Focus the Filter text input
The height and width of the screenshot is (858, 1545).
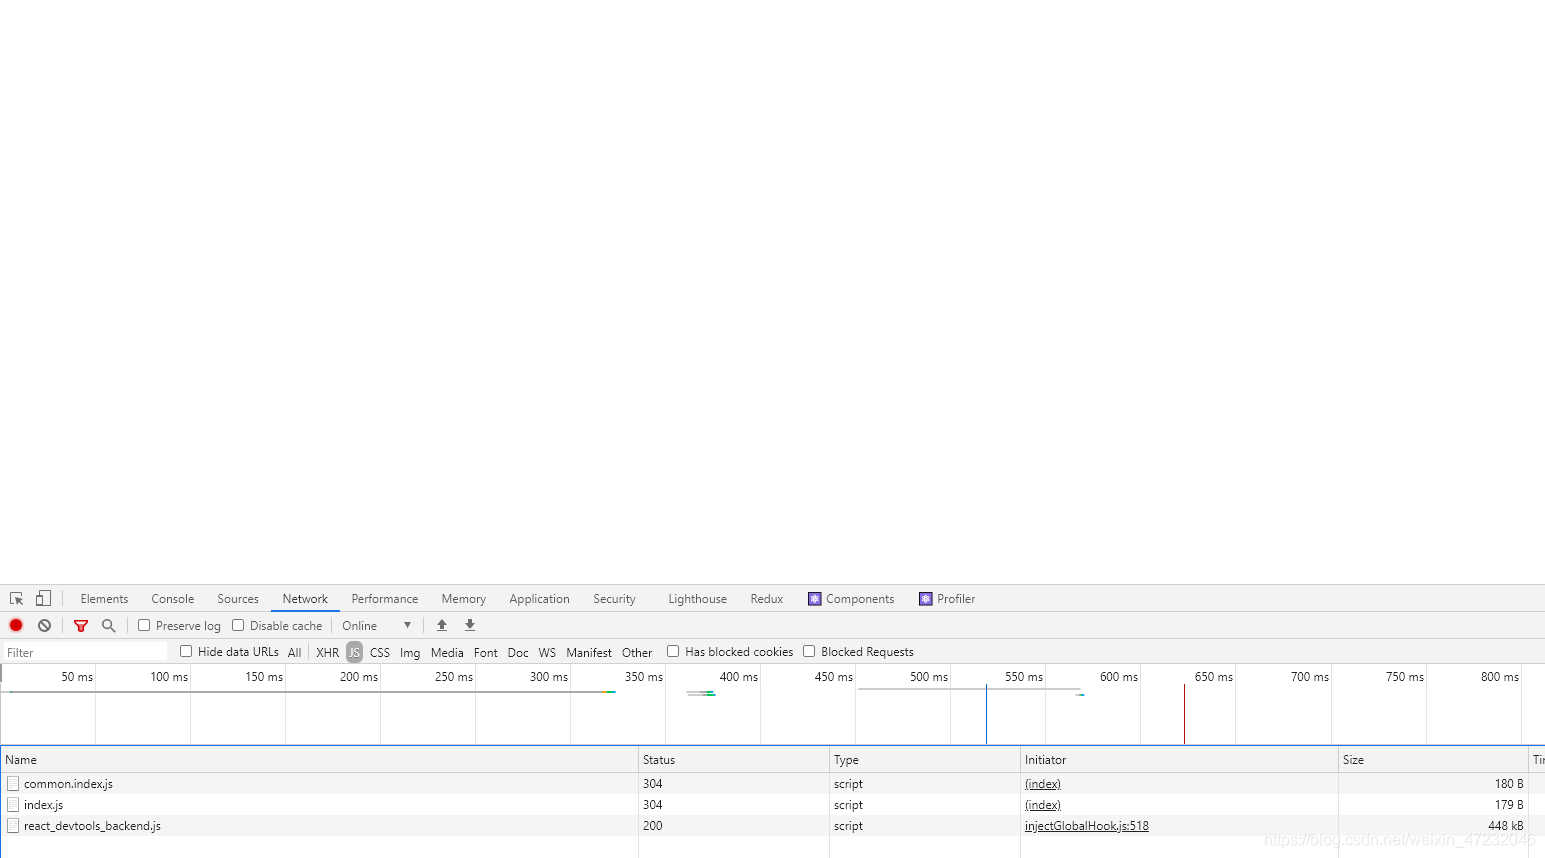click(x=85, y=652)
